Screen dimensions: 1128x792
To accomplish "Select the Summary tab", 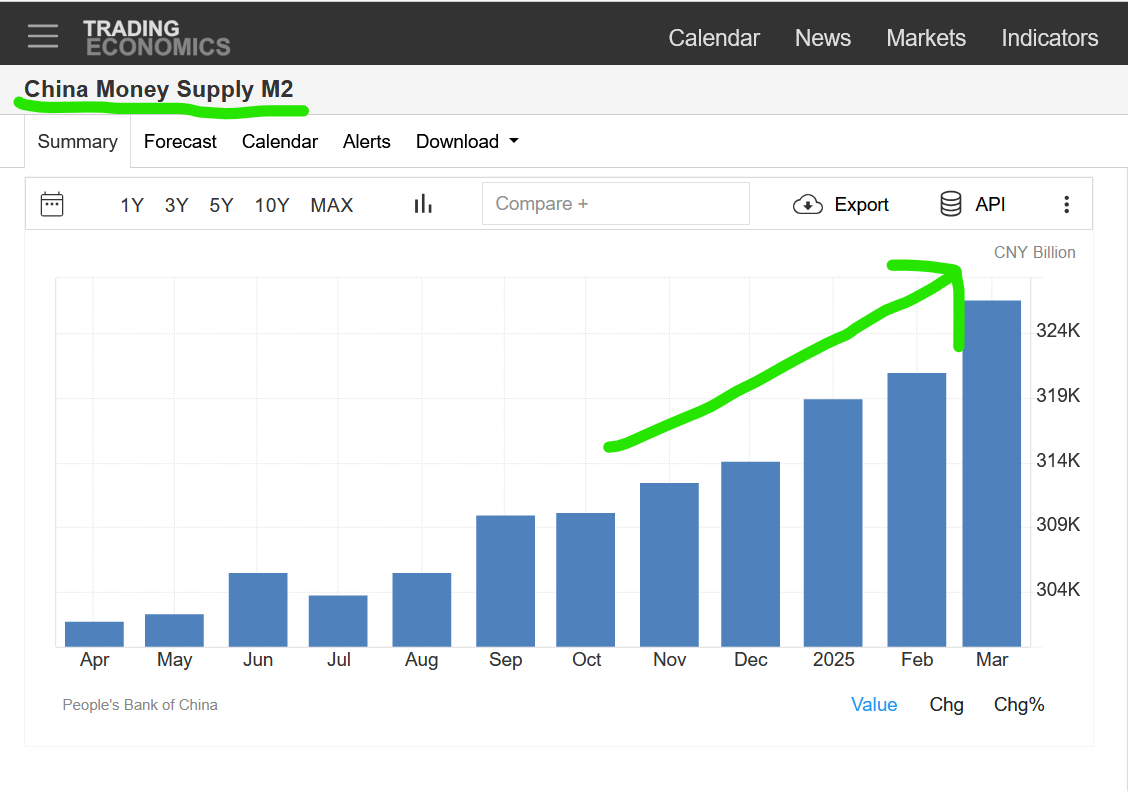I will [78, 142].
